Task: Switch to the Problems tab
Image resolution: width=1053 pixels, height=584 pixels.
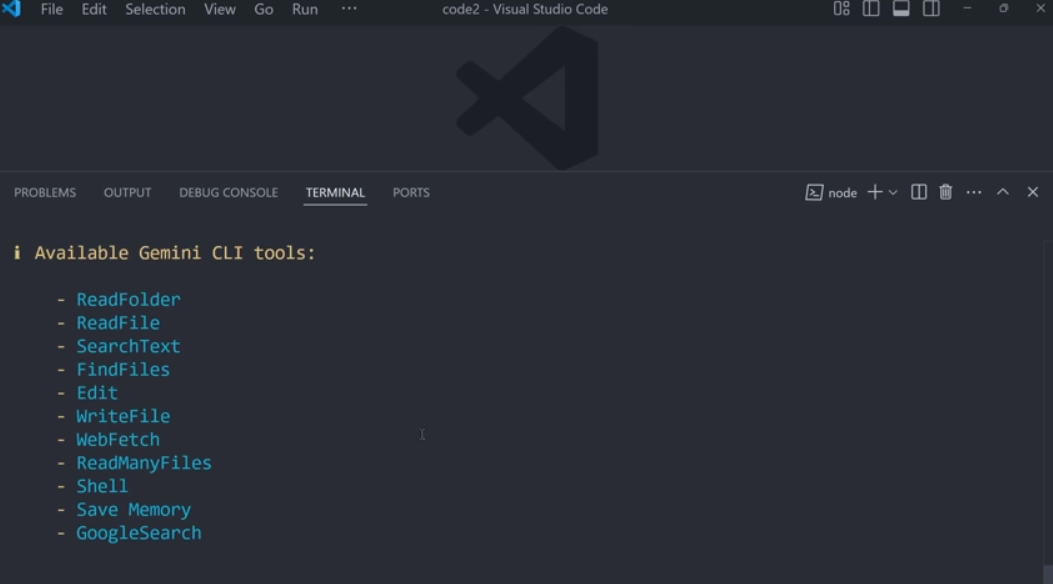Action: (45, 193)
